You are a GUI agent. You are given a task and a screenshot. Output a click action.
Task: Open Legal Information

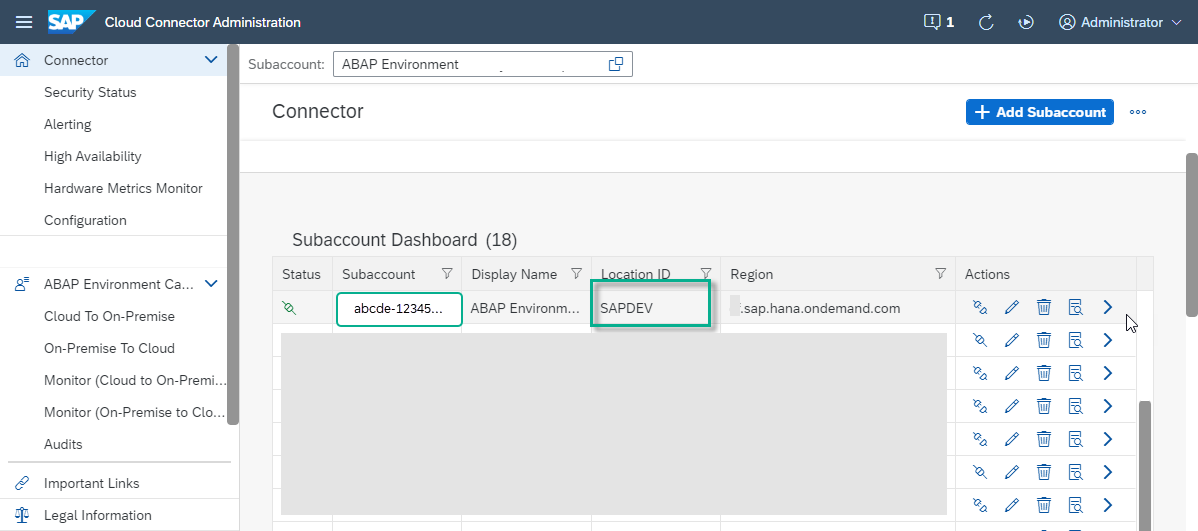coord(98,516)
